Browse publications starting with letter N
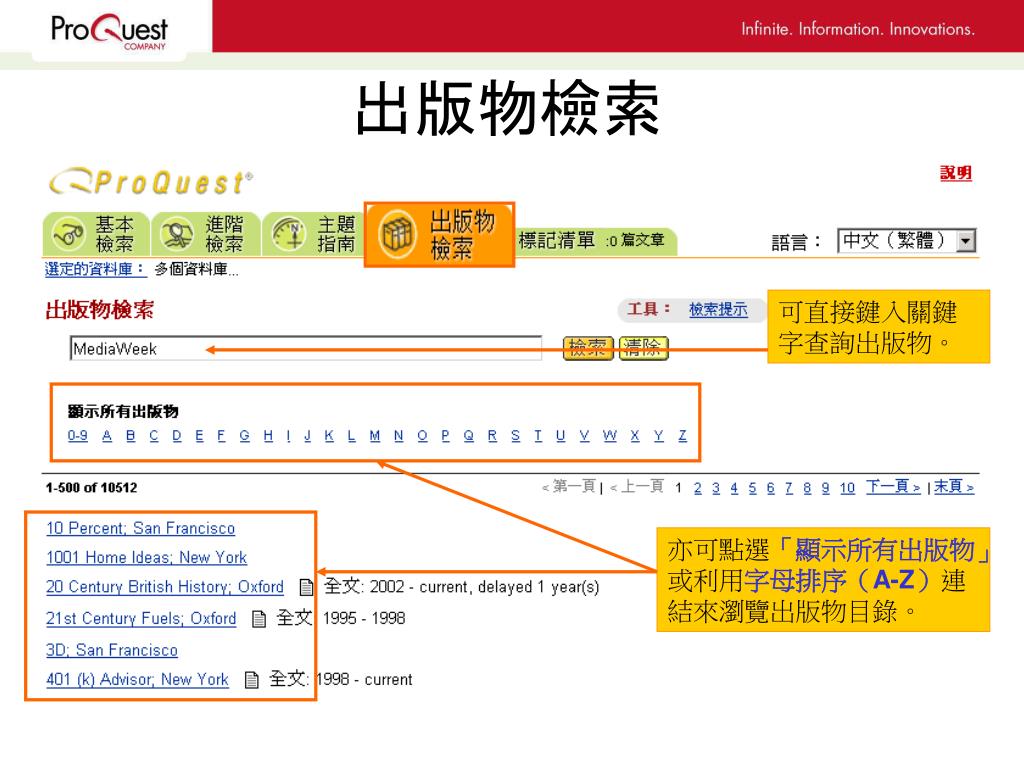Viewport: 1024px width, 768px height. click(x=398, y=436)
